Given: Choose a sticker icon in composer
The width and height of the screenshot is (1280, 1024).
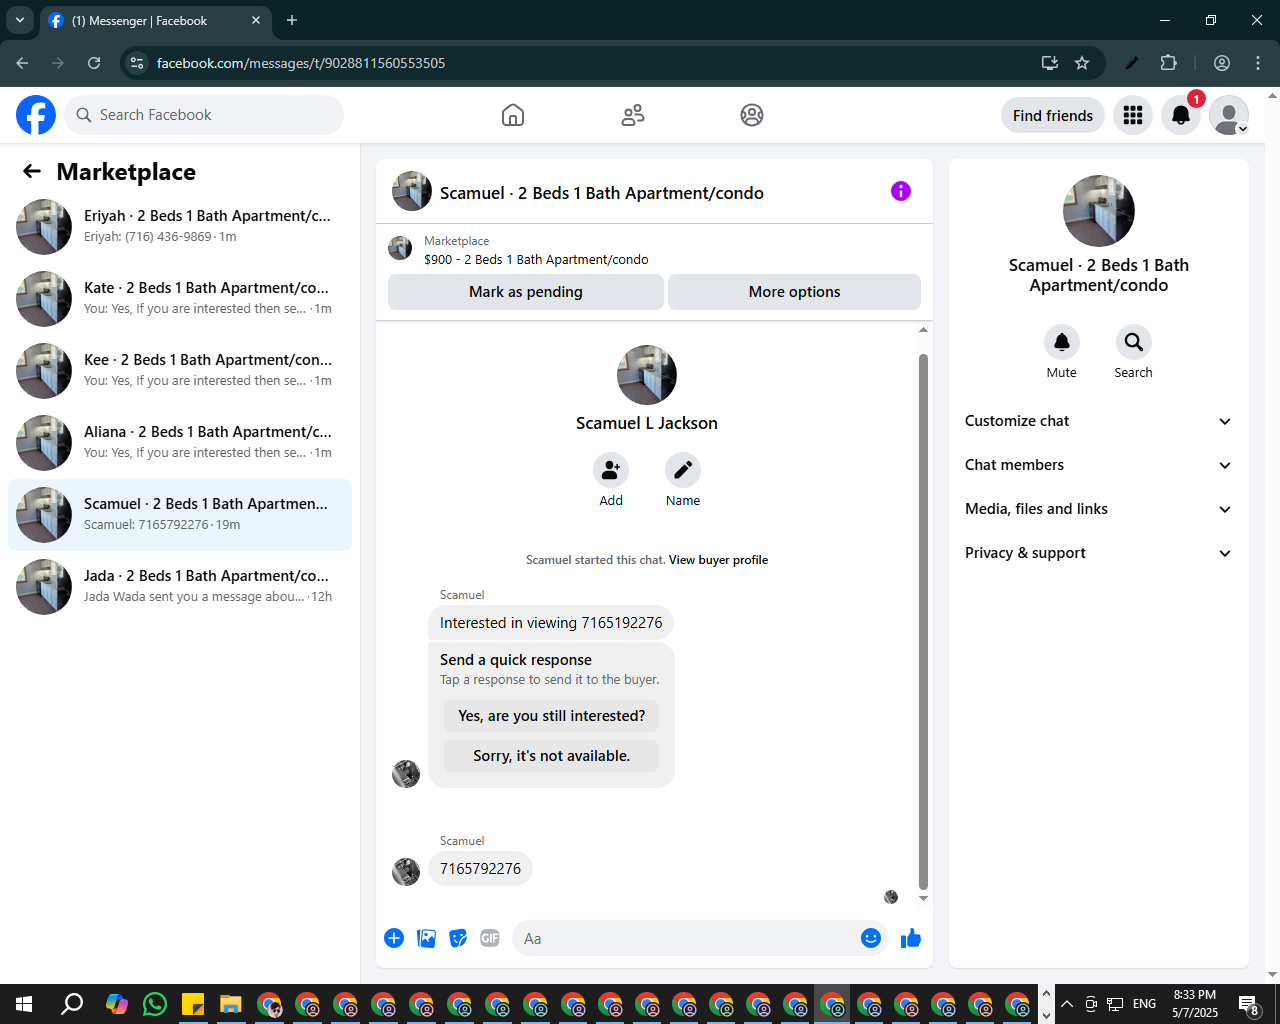Looking at the screenshot, I should click(458, 938).
